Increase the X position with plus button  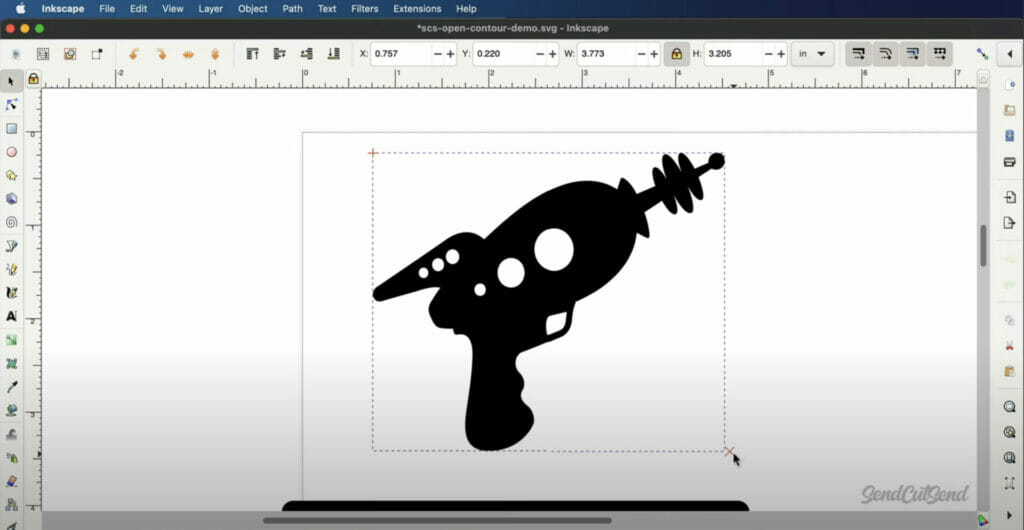450,54
